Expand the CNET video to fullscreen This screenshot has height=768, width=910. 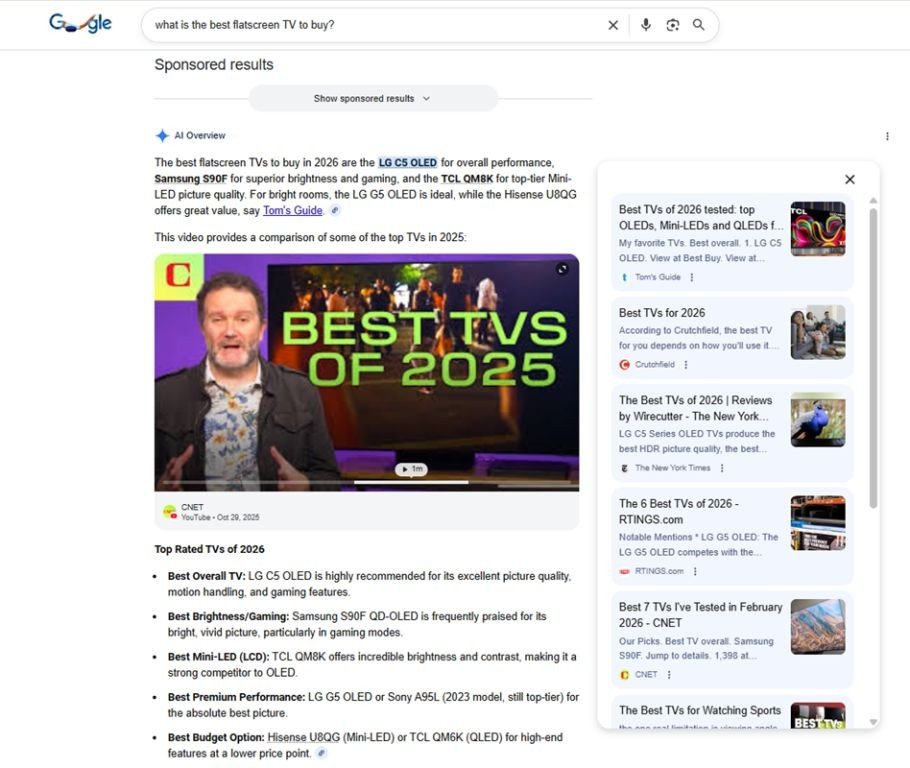pos(562,269)
